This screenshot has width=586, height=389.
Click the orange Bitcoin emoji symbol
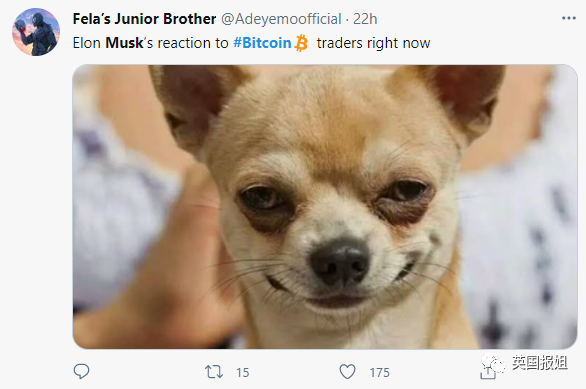point(301,43)
